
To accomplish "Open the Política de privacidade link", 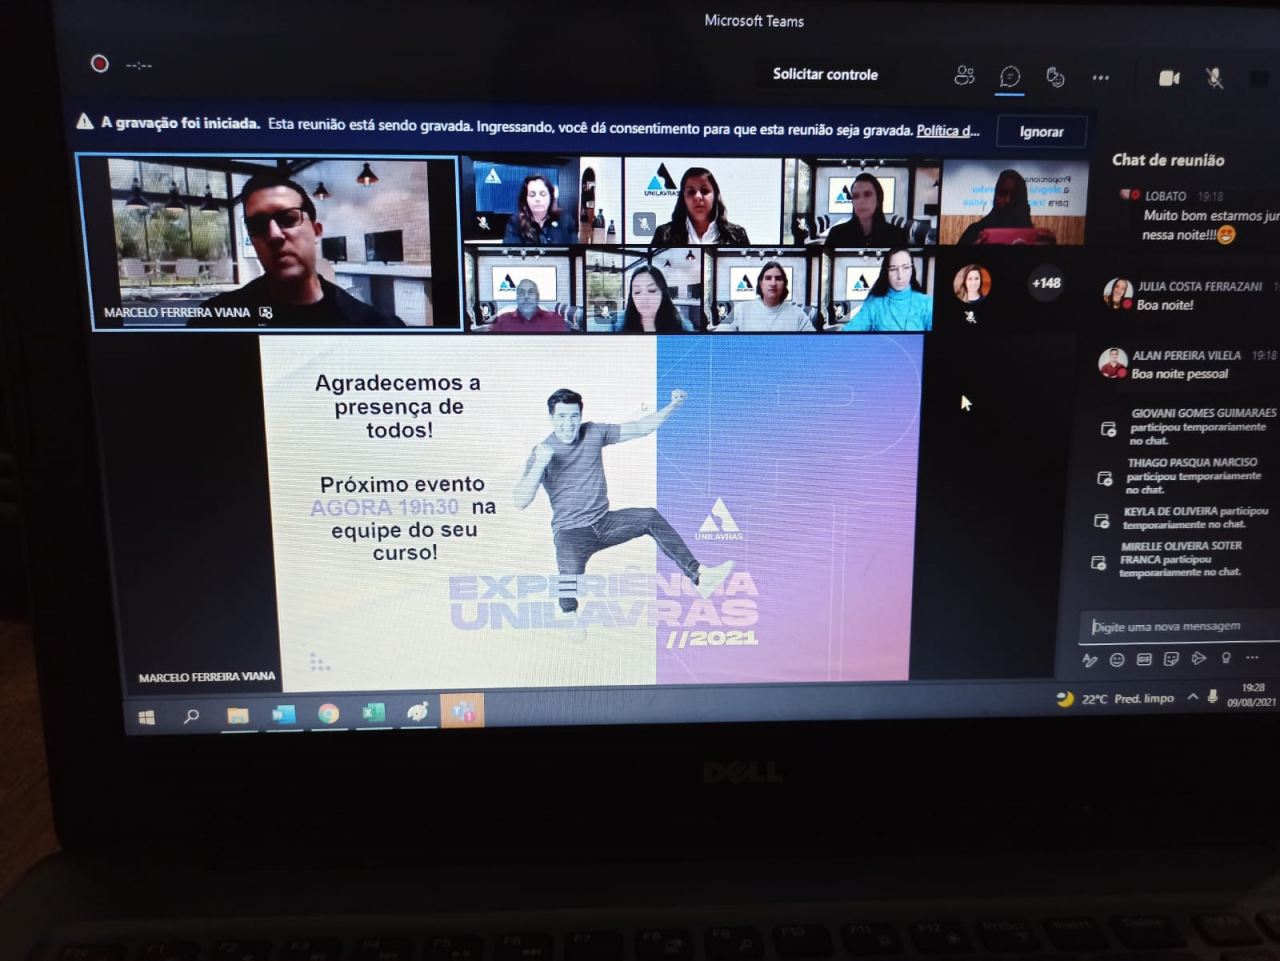I will (x=948, y=130).
